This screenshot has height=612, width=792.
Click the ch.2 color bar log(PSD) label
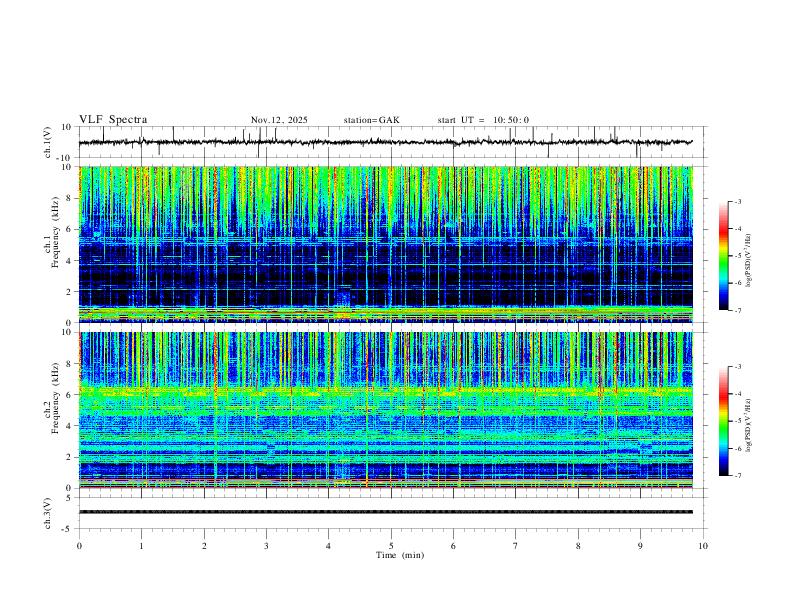pos(749,425)
